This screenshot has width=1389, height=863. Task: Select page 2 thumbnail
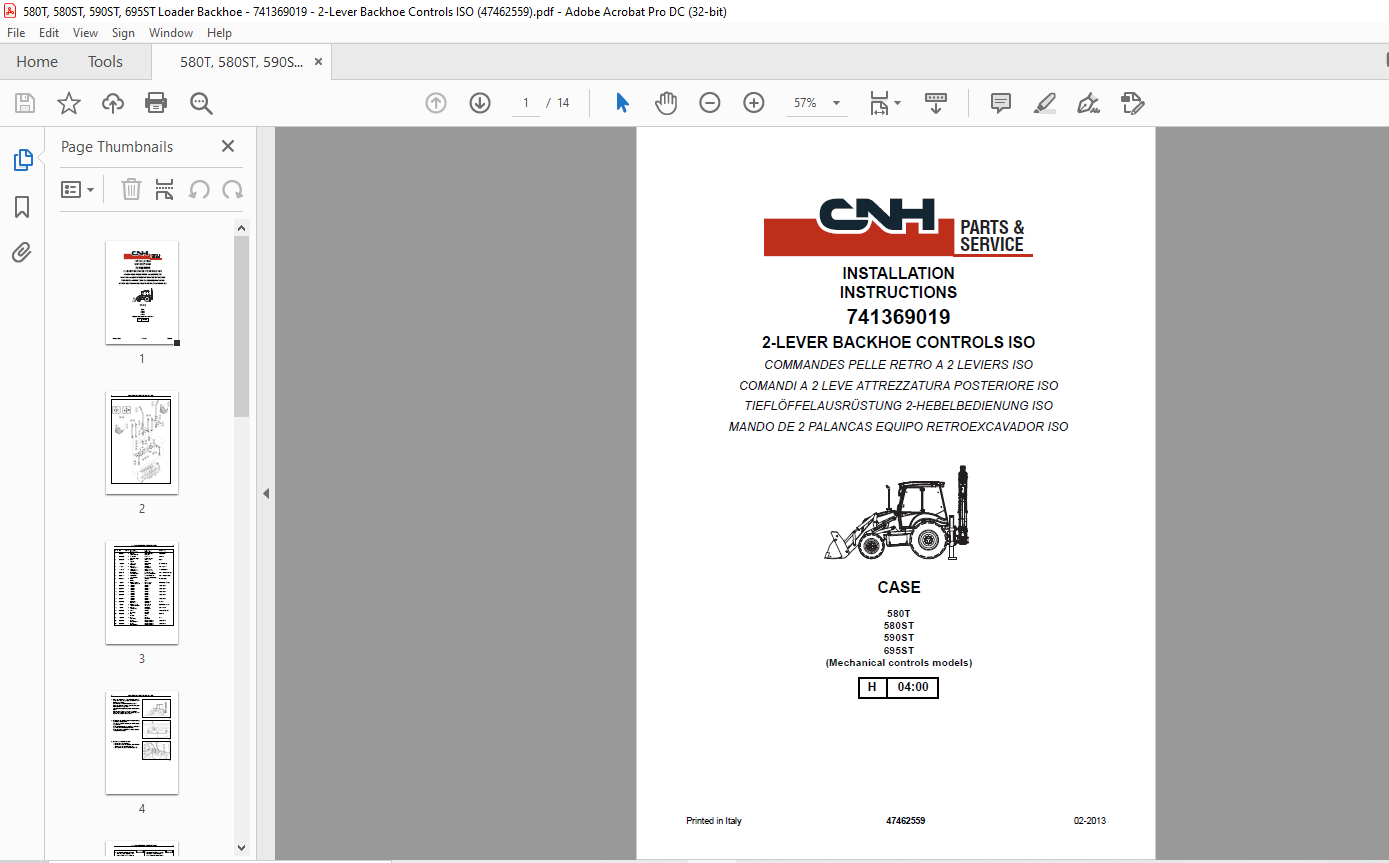pos(142,443)
